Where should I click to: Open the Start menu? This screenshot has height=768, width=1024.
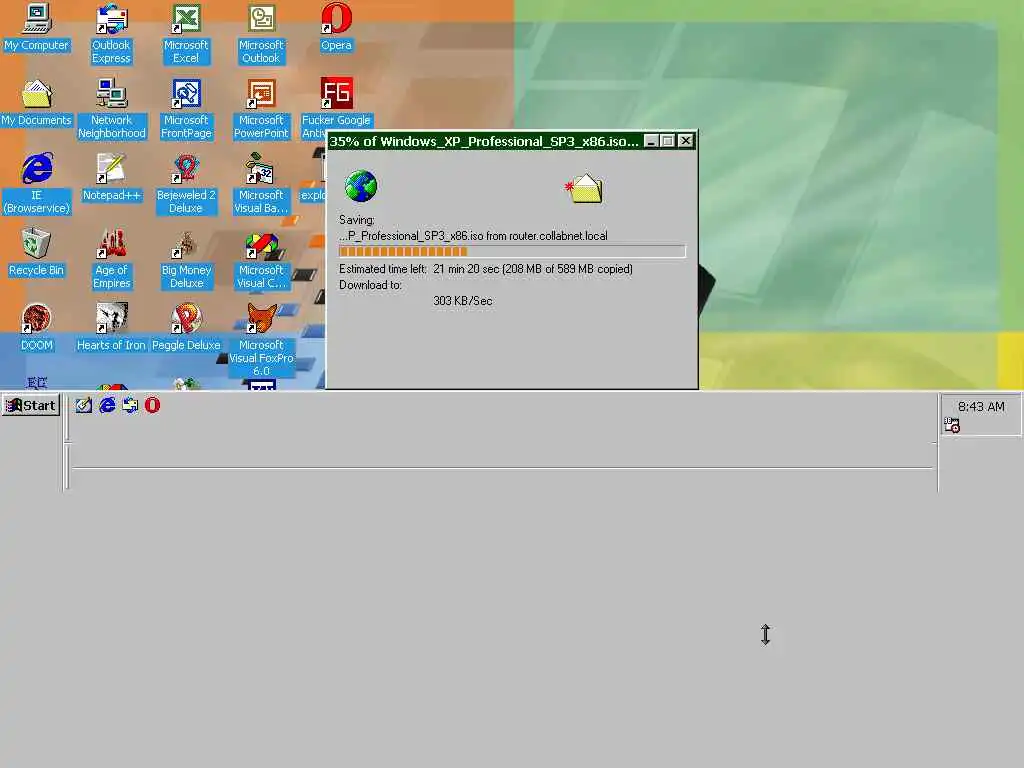tap(31, 406)
